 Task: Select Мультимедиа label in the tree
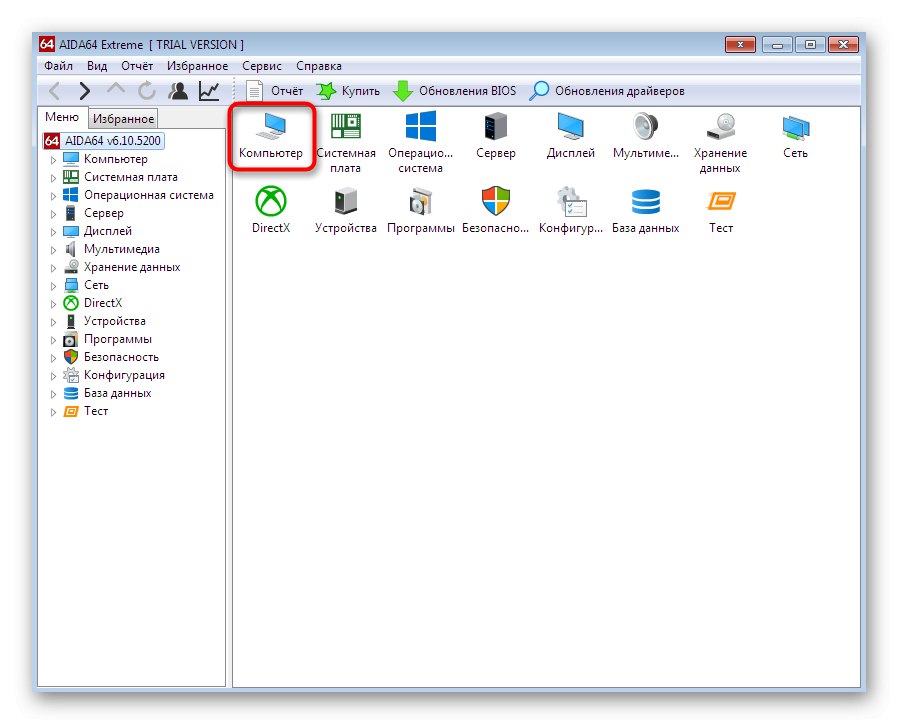(122, 249)
